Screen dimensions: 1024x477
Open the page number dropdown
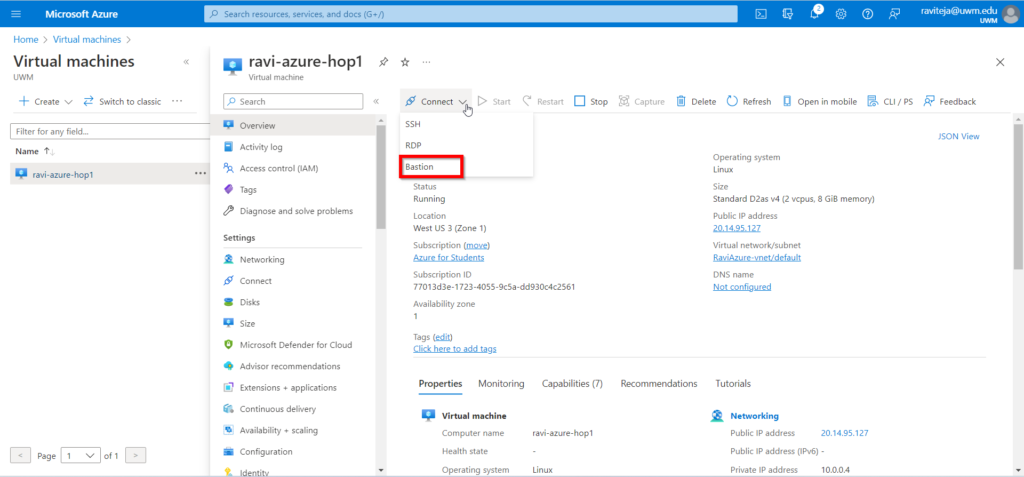pyautogui.click(x=81, y=455)
